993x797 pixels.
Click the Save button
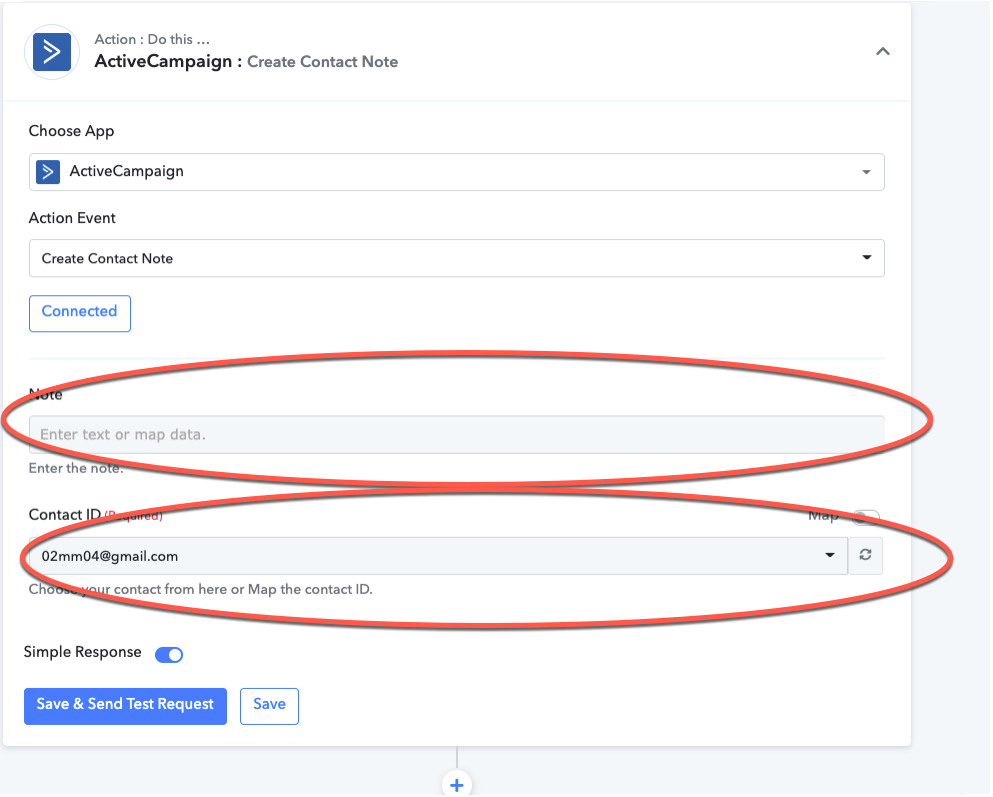coord(269,706)
